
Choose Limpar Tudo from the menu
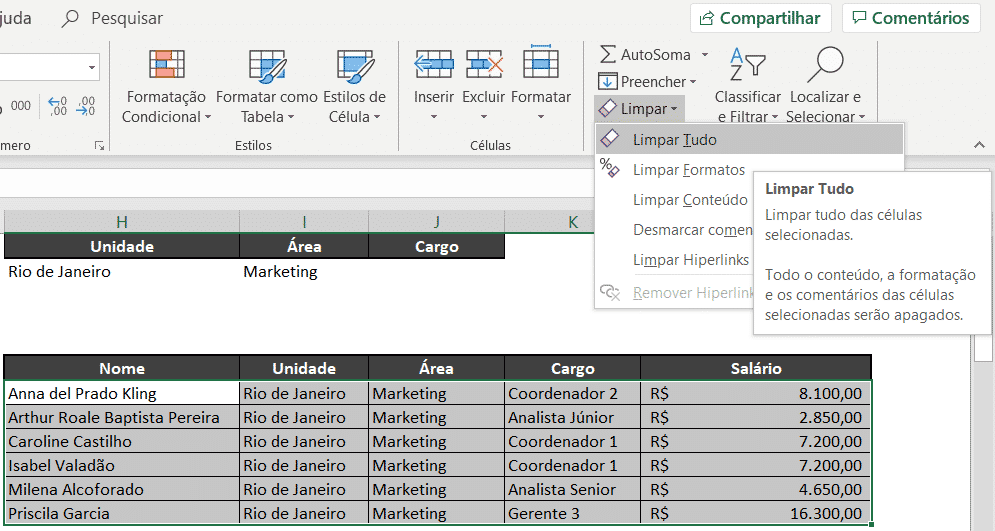pyautogui.click(x=749, y=140)
